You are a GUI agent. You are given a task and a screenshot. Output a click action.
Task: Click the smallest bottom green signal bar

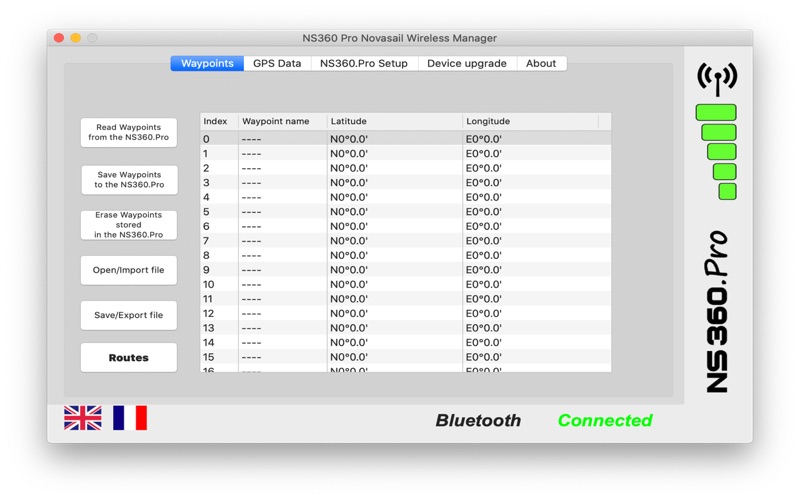[x=727, y=192]
